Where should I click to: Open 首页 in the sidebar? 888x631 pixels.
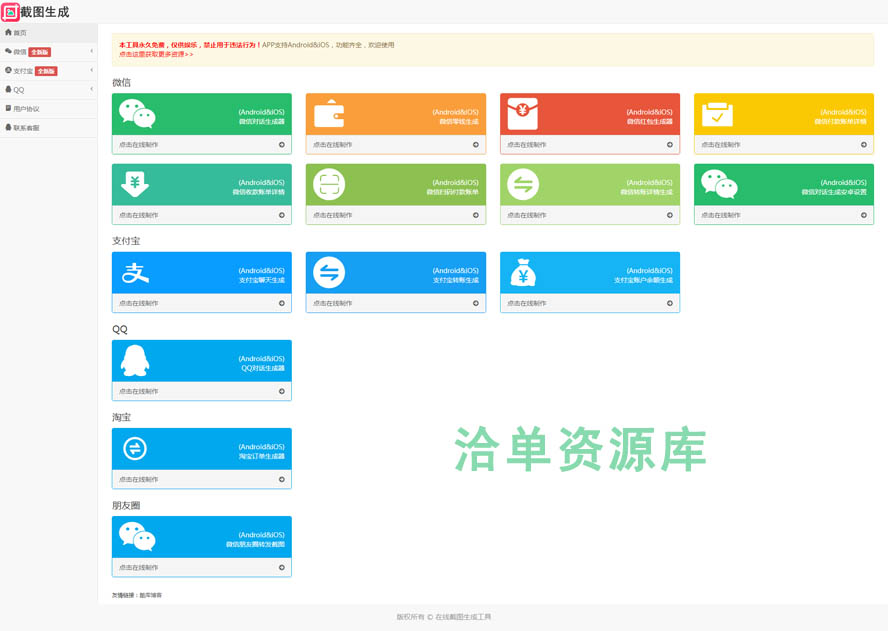coord(49,33)
